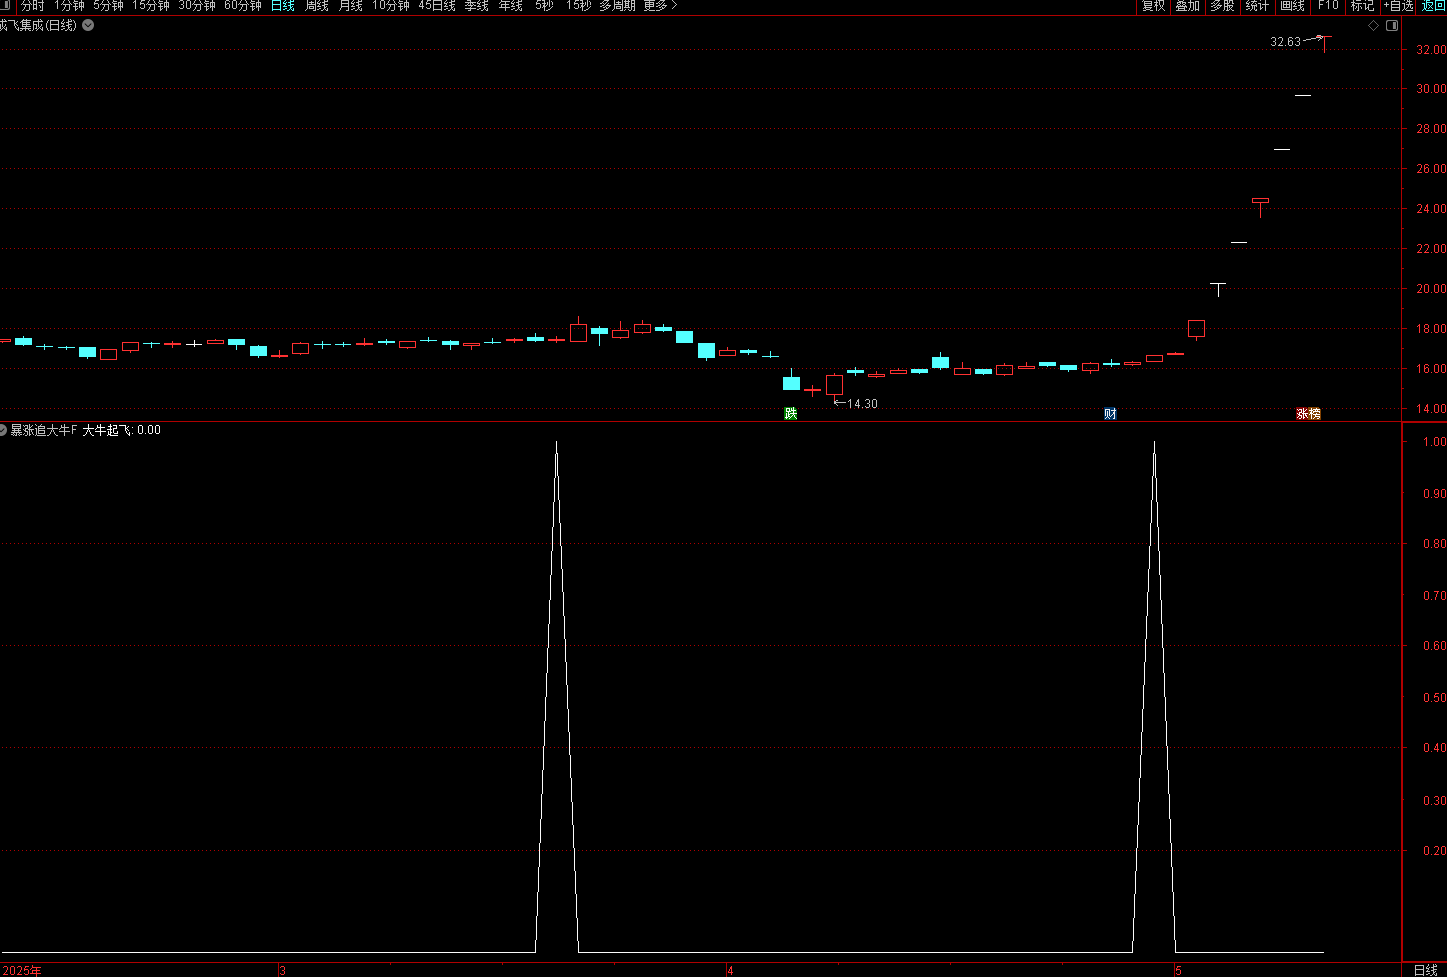Open the 多股 multi-stock view
This screenshot has height=977, width=1447.
(1222, 6)
